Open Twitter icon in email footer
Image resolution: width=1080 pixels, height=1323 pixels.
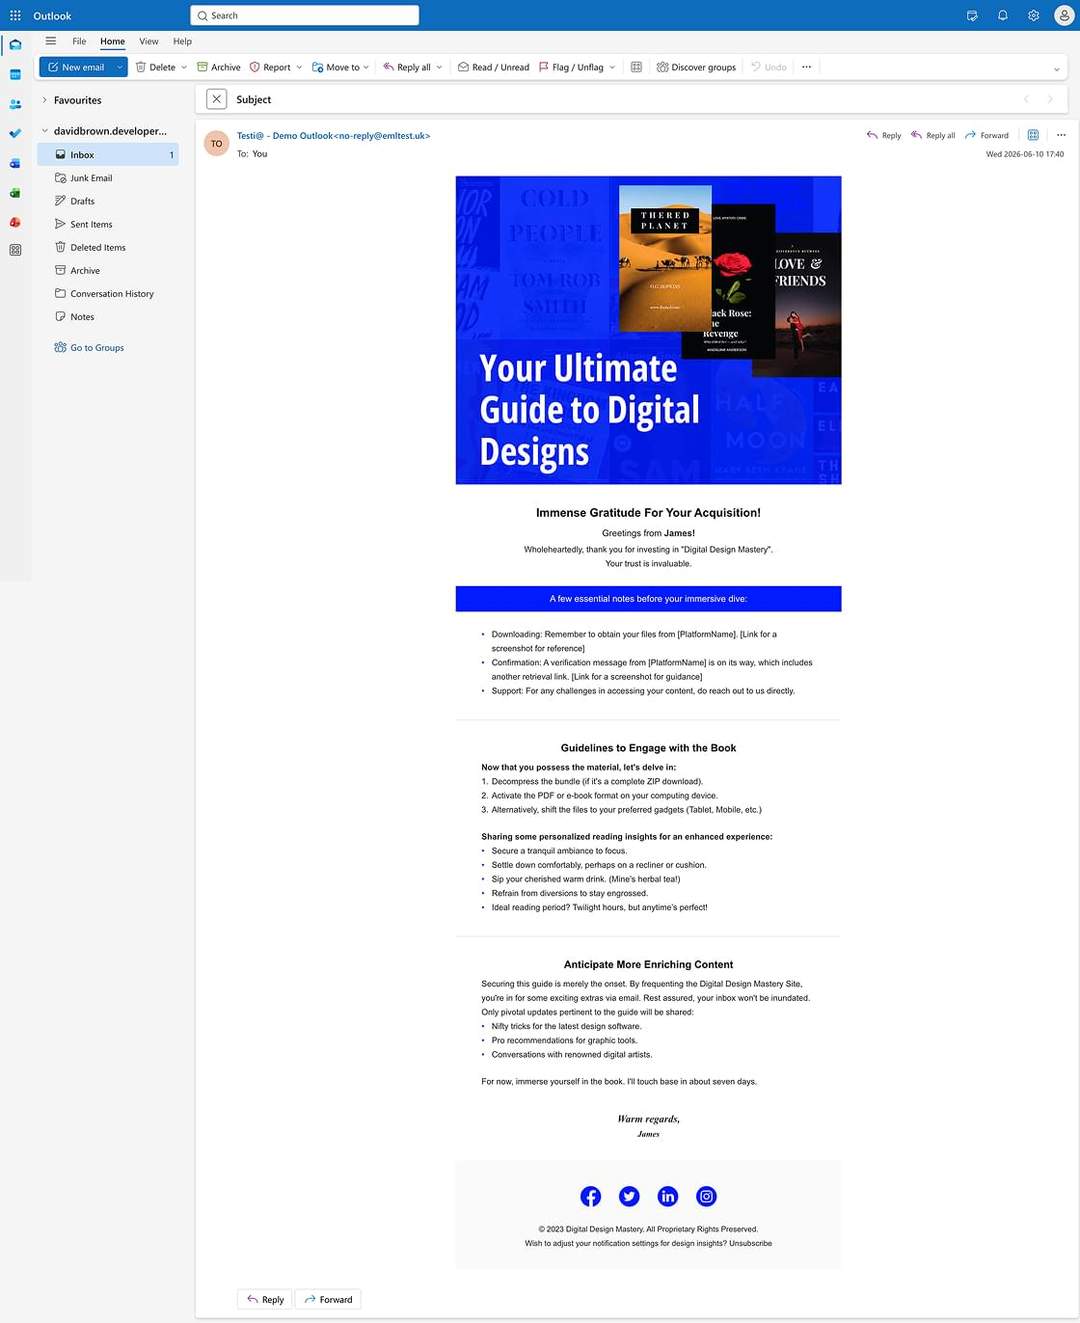[x=629, y=1196]
